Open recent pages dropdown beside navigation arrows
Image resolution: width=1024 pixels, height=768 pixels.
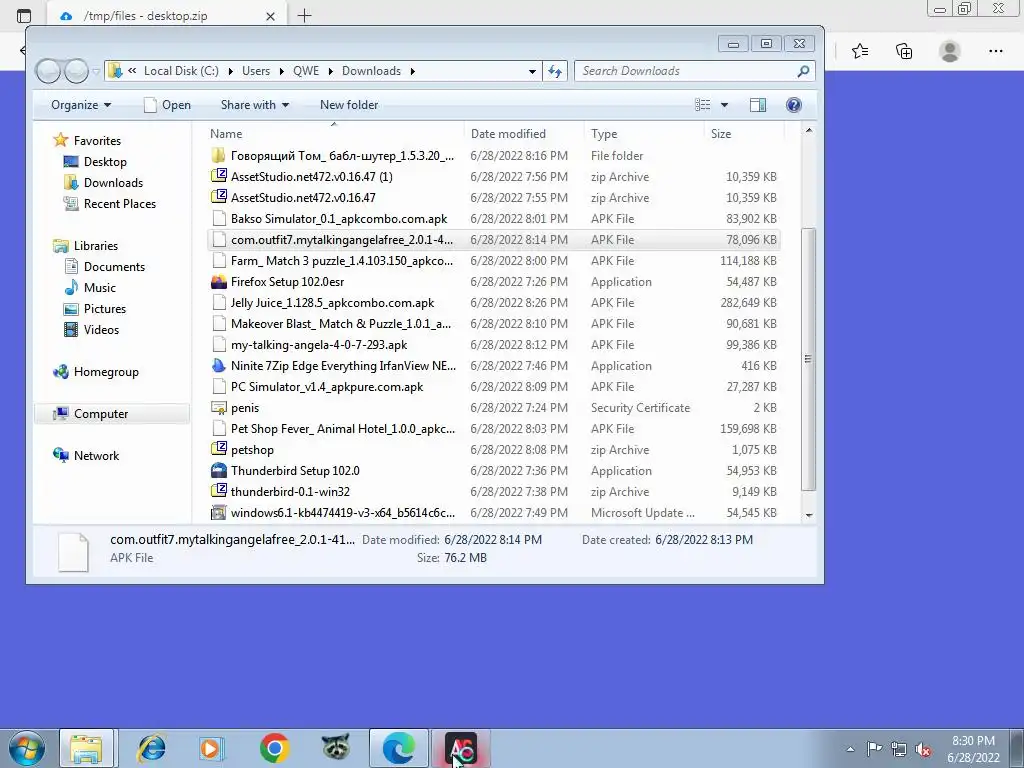(x=96, y=71)
